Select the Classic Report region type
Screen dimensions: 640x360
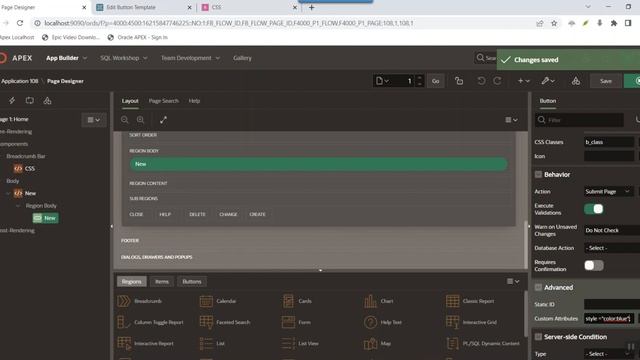tap(470, 301)
